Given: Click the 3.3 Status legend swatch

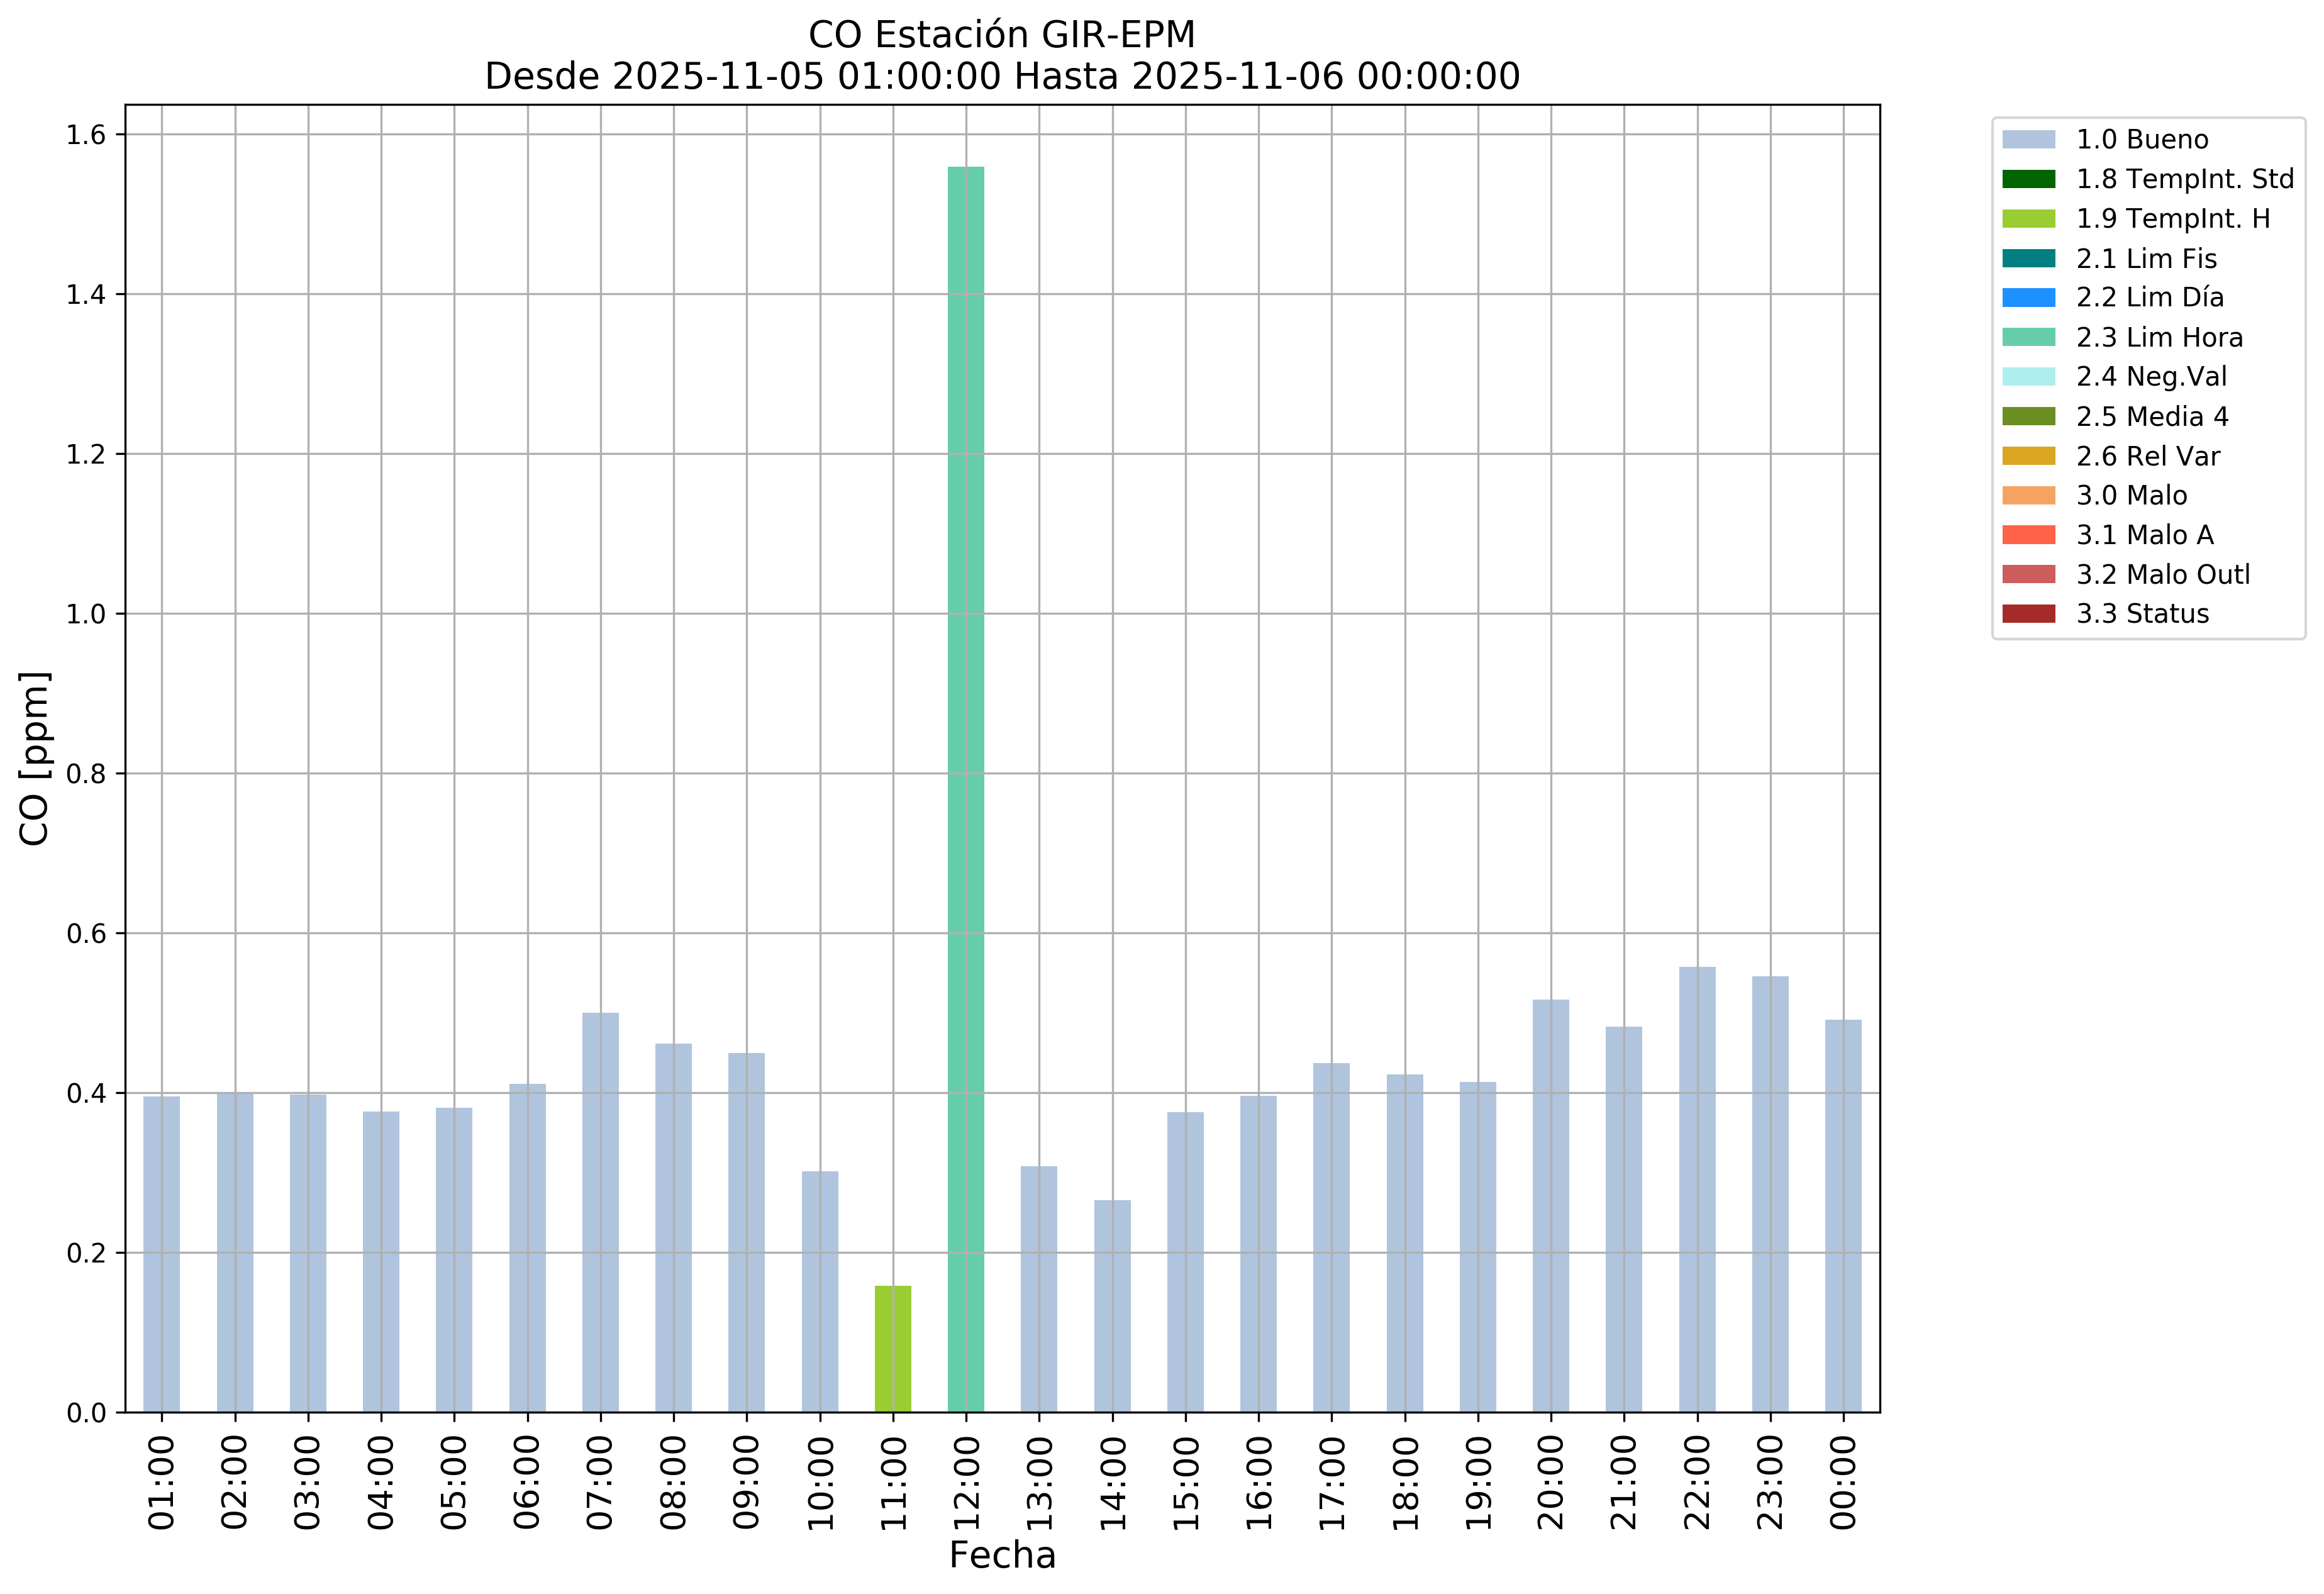Looking at the screenshot, I should pyautogui.click(x=2028, y=614).
